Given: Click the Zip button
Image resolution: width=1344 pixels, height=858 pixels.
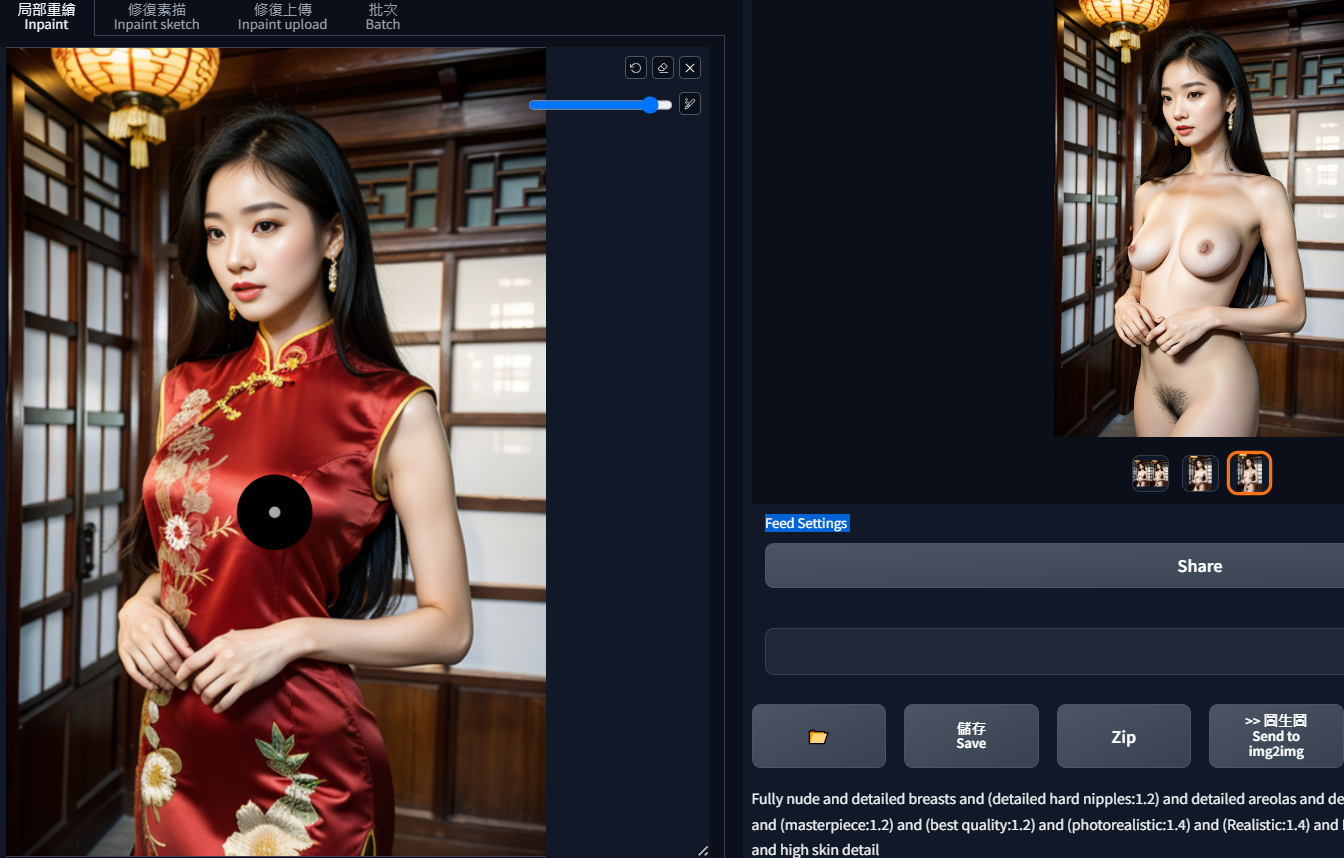Looking at the screenshot, I should [1124, 736].
